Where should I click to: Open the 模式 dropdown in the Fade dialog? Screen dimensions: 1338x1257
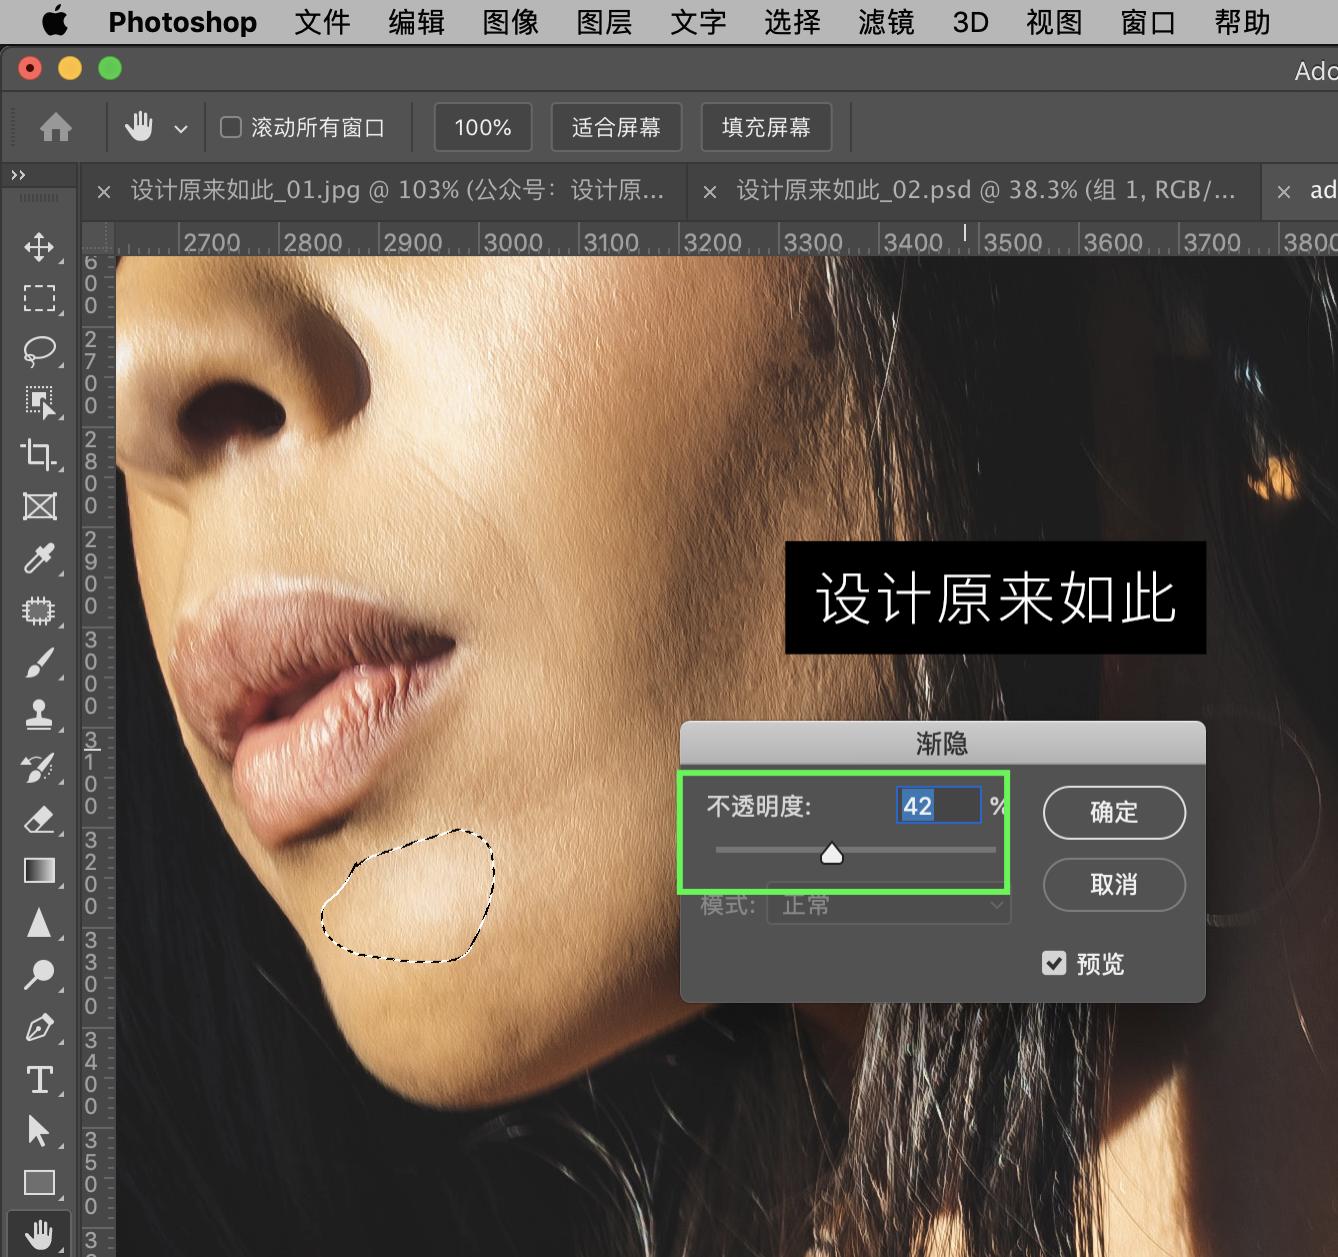point(888,905)
